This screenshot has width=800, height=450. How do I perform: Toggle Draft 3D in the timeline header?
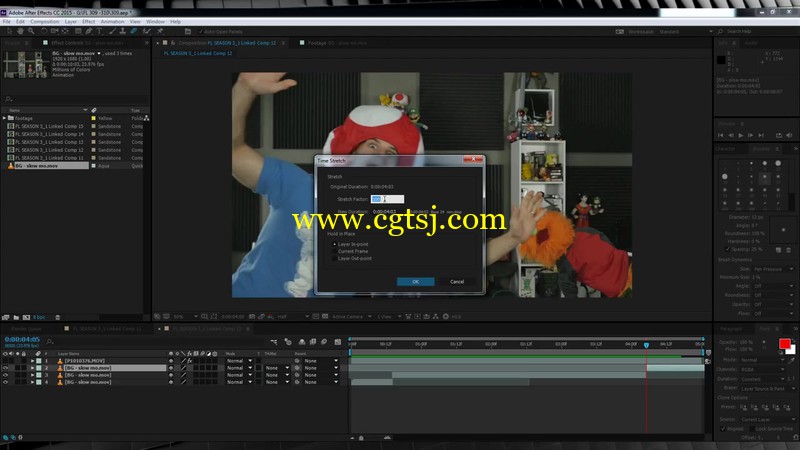click(288, 342)
